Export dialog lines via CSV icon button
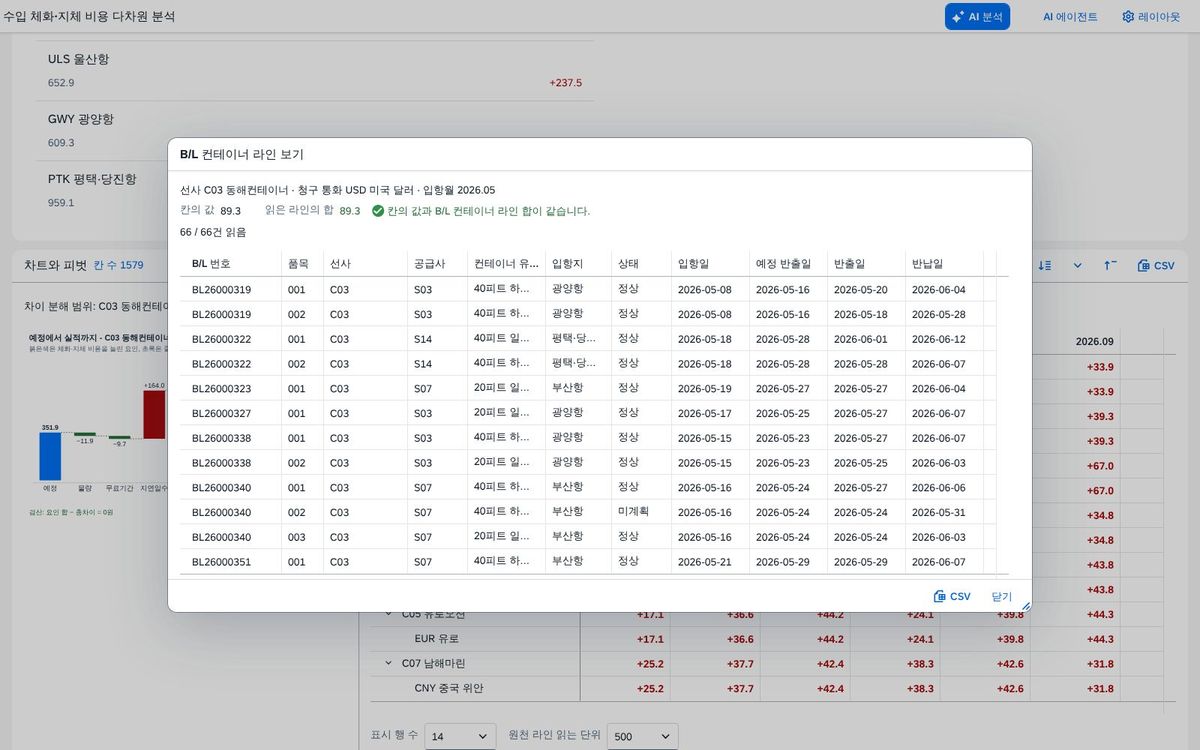Image resolution: width=1200 pixels, height=750 pixels. click(952, 596)
